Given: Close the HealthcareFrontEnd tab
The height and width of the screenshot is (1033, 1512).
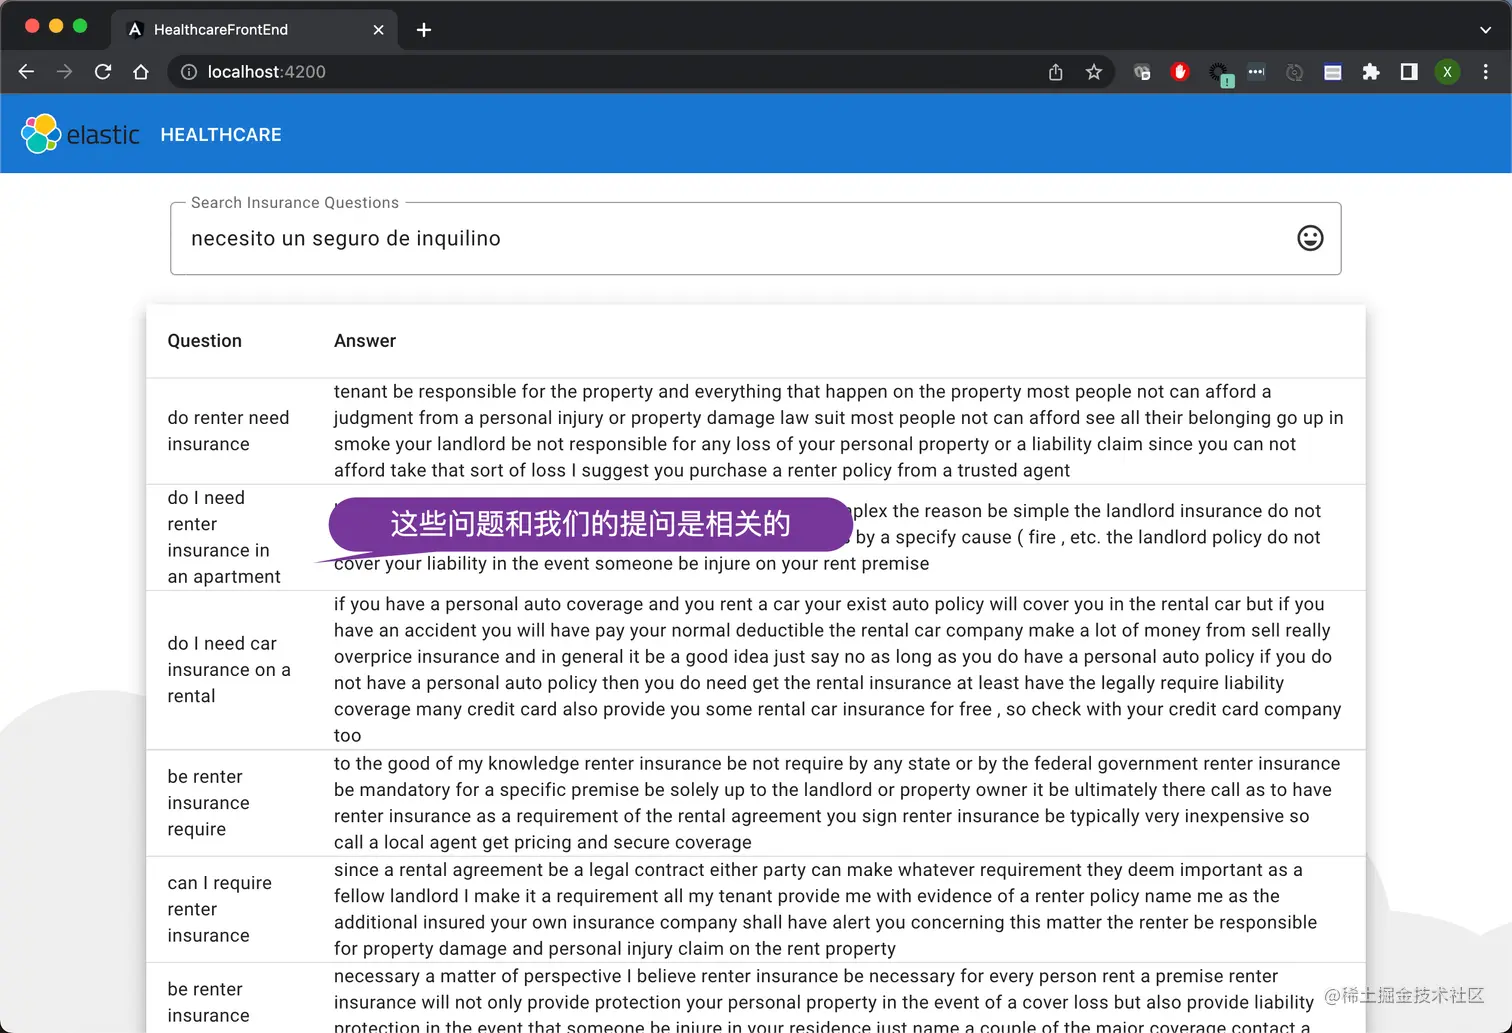Looking at the screenshot, I should [378, 30].
